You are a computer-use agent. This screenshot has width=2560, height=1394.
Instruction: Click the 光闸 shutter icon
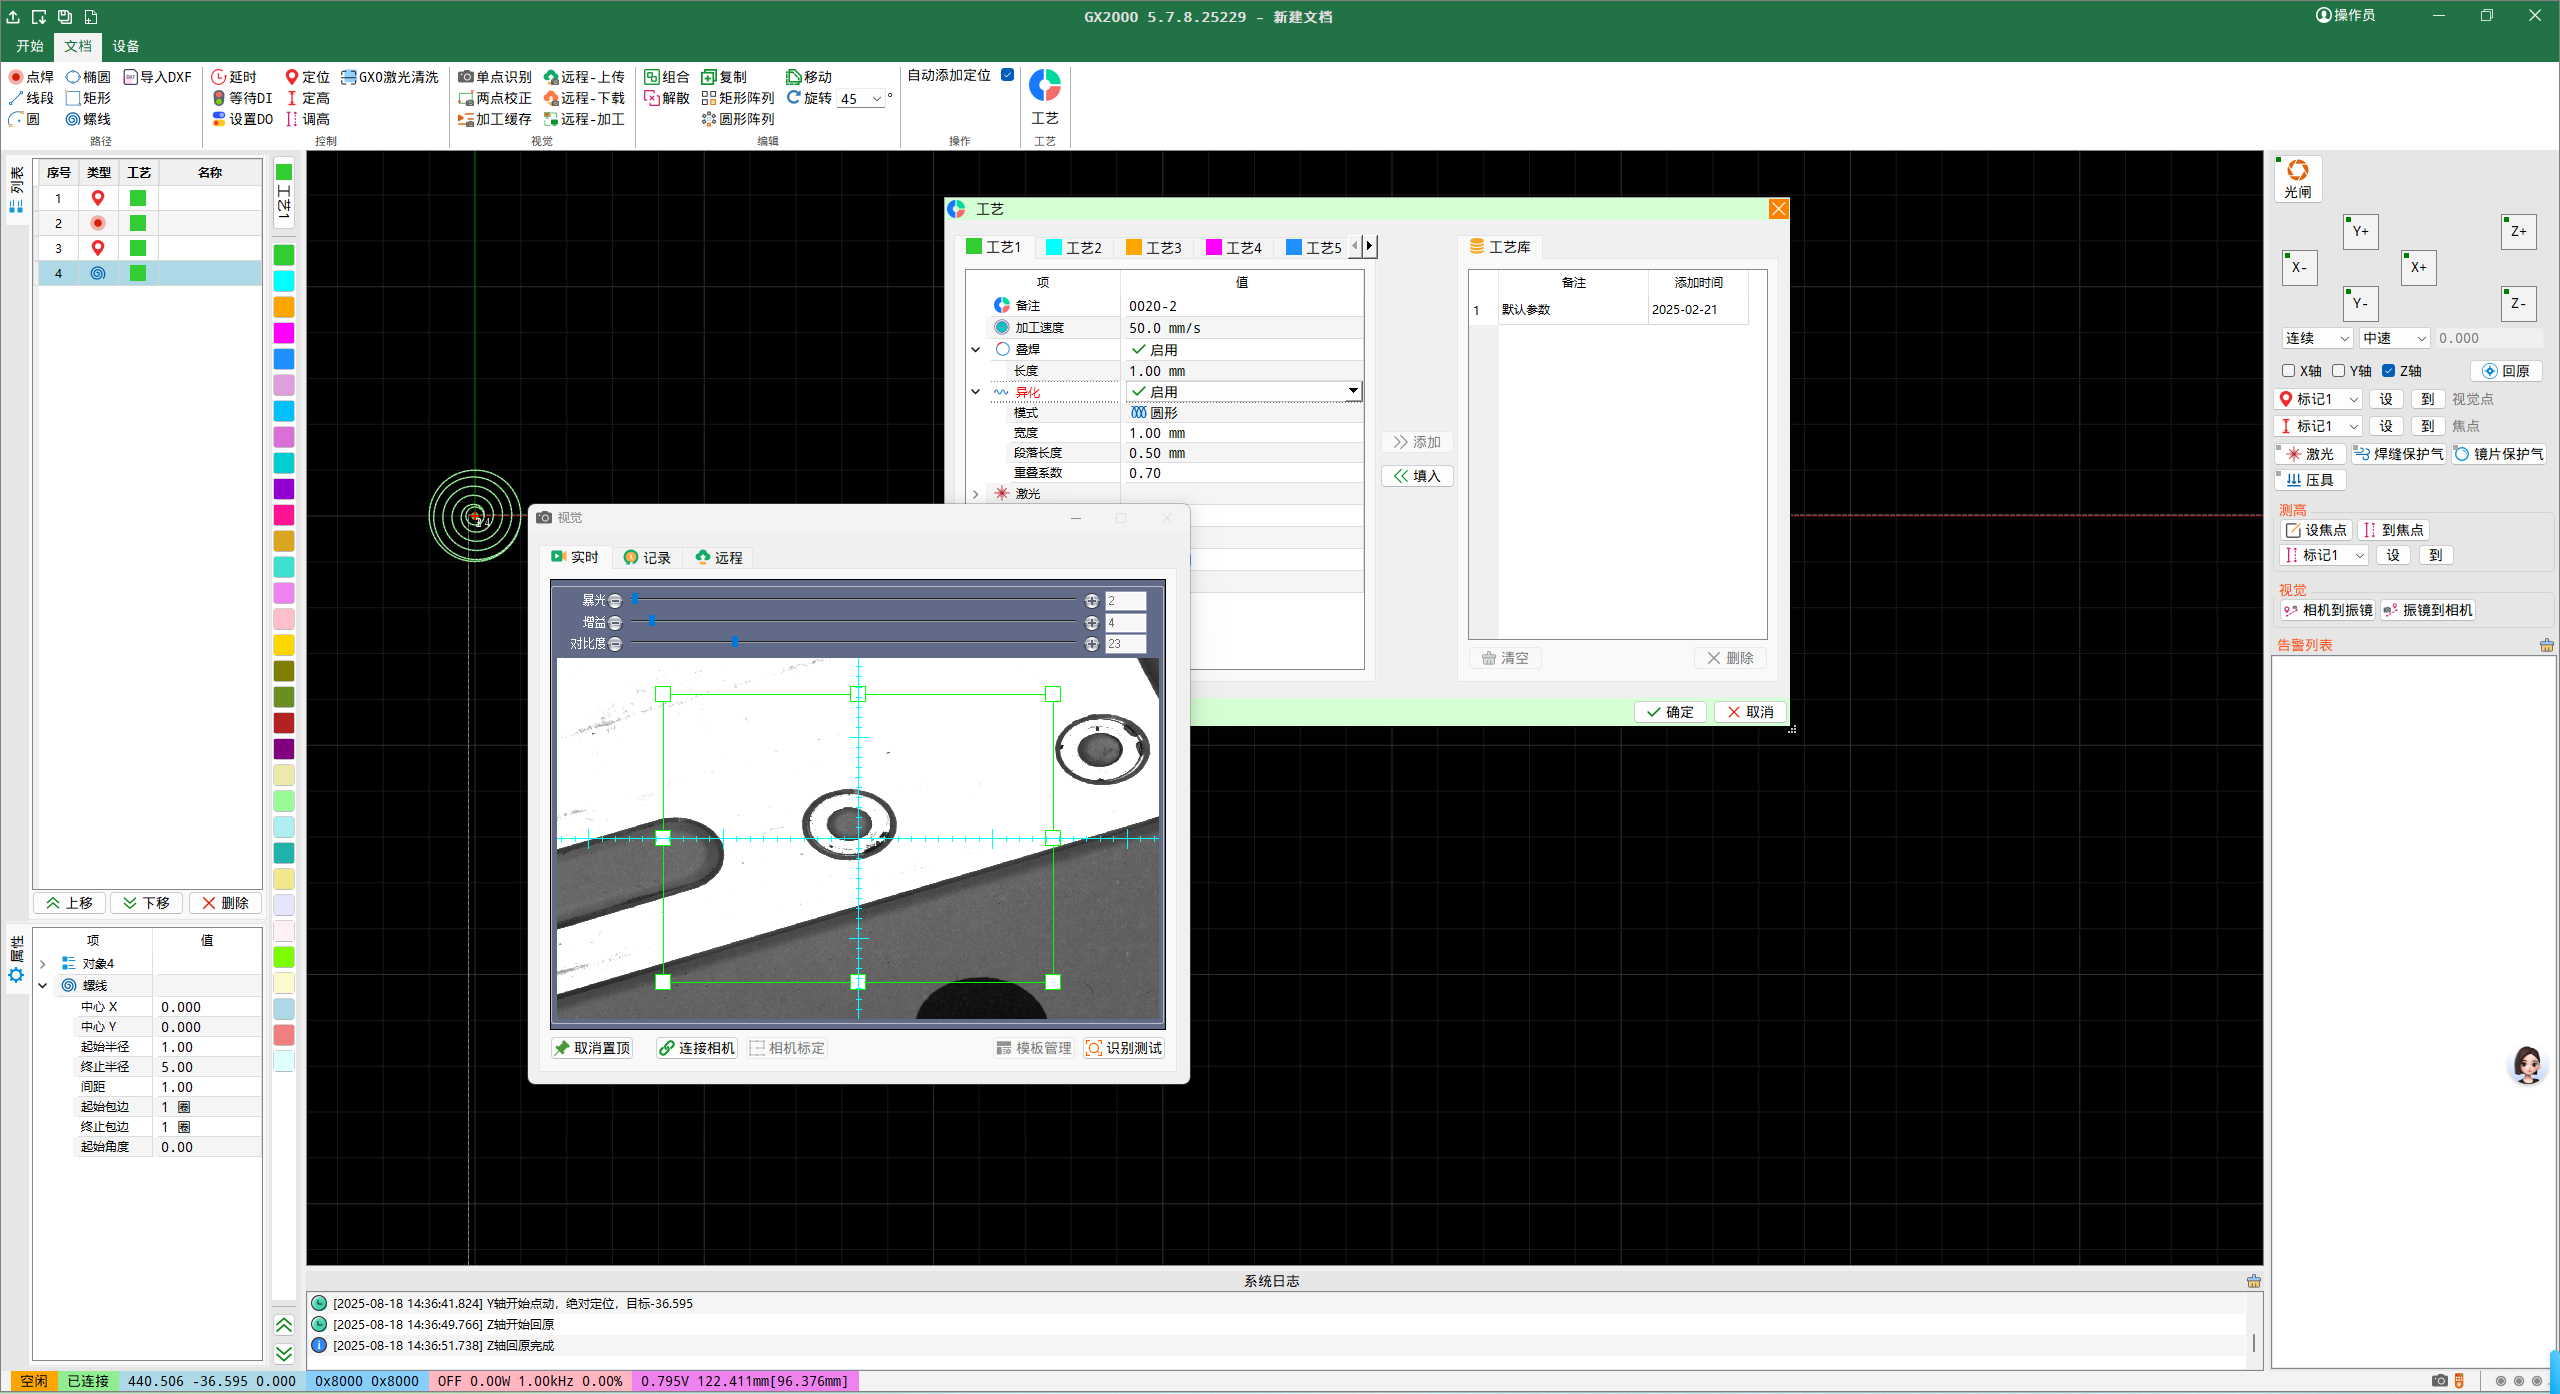click(x=2297, y=172)
